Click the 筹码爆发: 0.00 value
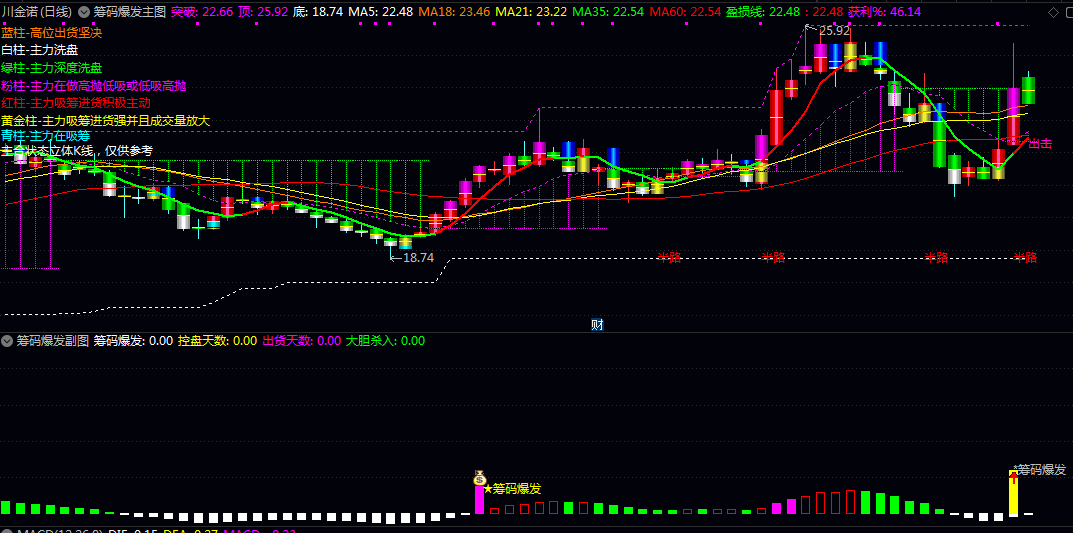 click(133, 341)
